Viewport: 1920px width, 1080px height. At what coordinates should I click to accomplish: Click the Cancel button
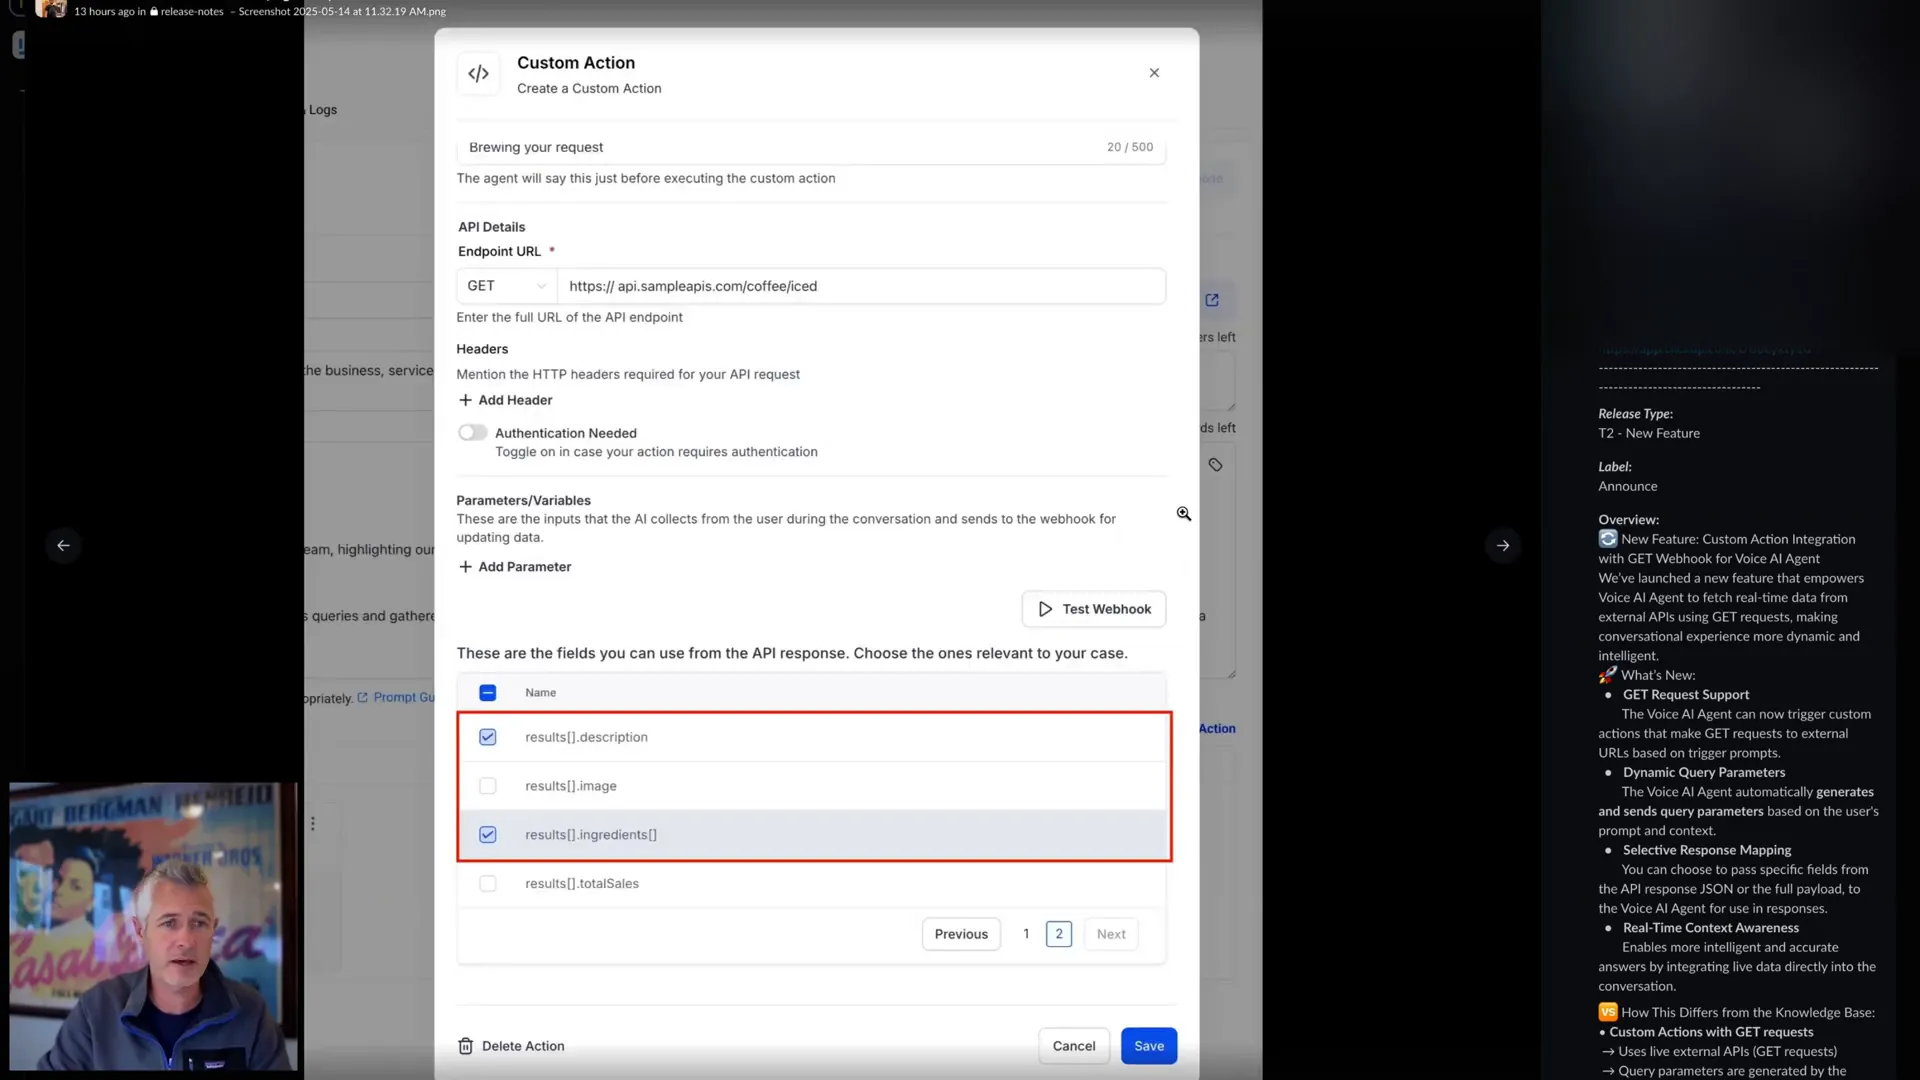1074,1046
